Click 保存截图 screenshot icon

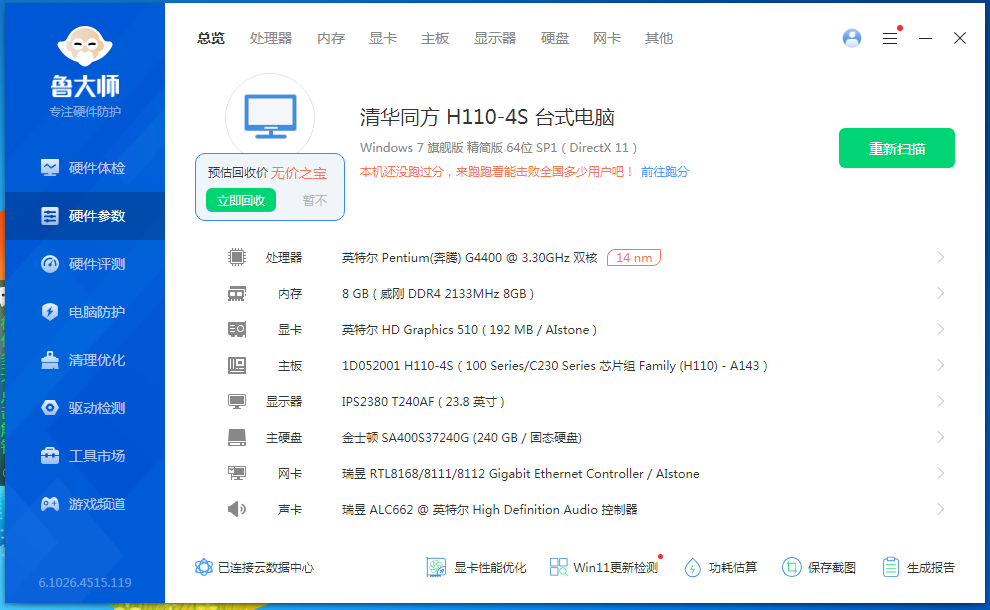792,567
